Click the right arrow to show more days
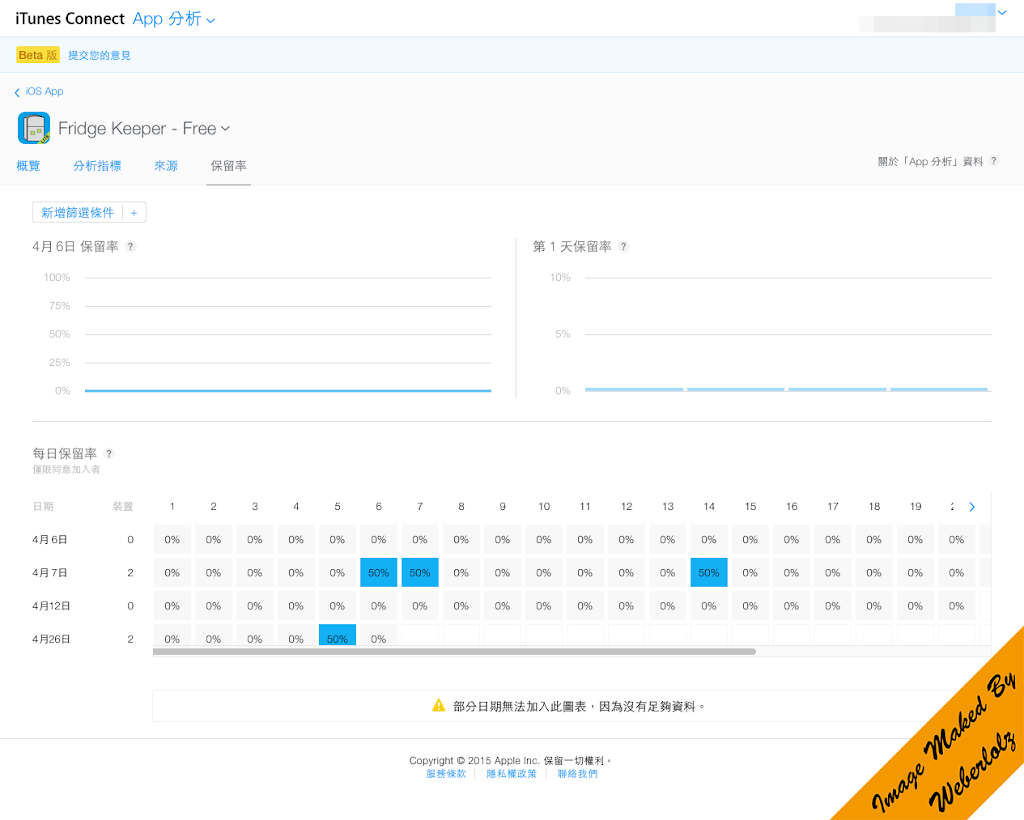The width and height of the screenshot is (1024, 820). click(971, 507)
